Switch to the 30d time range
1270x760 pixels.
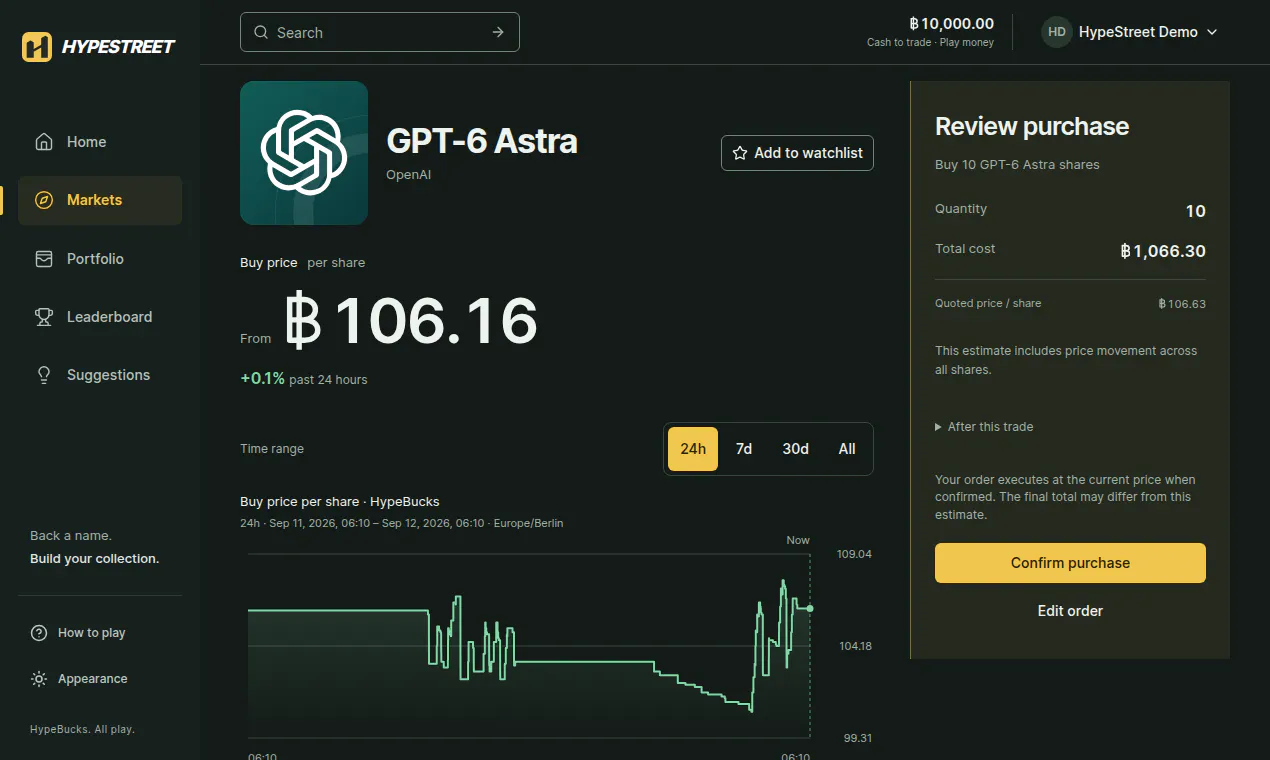[796, 448]
